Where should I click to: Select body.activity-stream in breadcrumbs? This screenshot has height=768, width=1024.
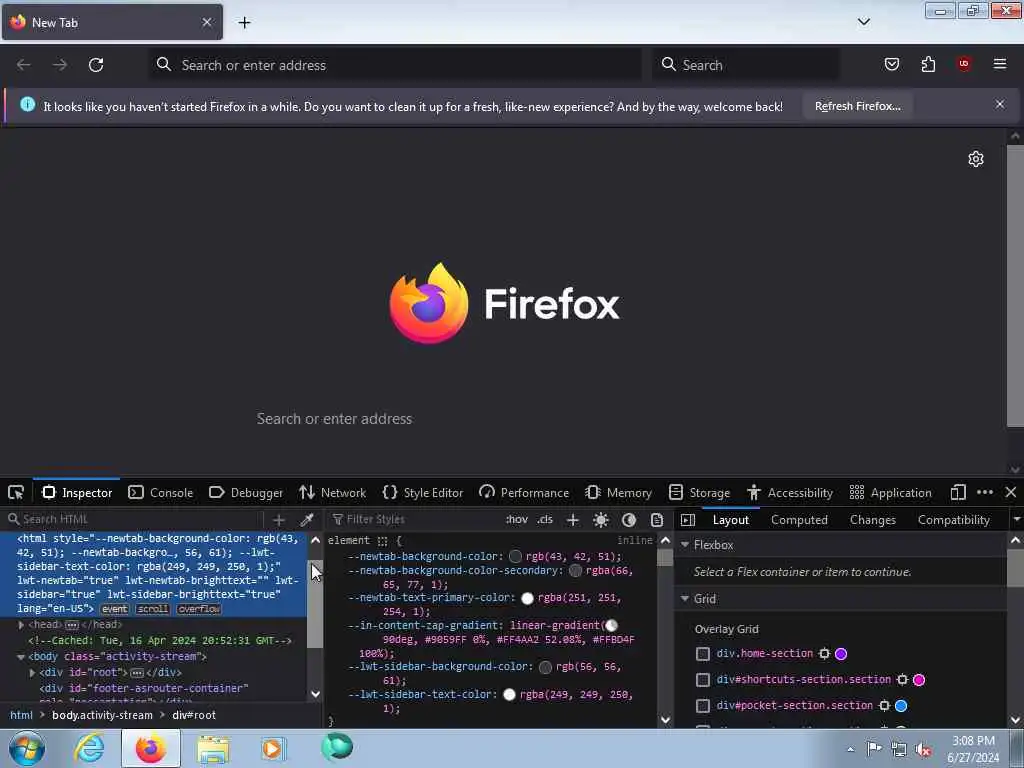[103, 715]
